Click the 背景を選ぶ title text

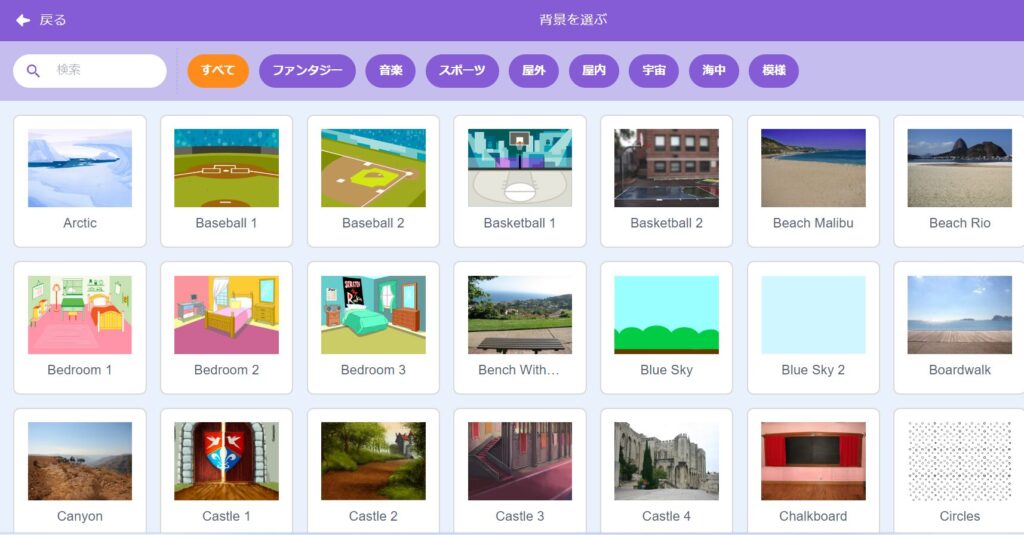point(573,20)
